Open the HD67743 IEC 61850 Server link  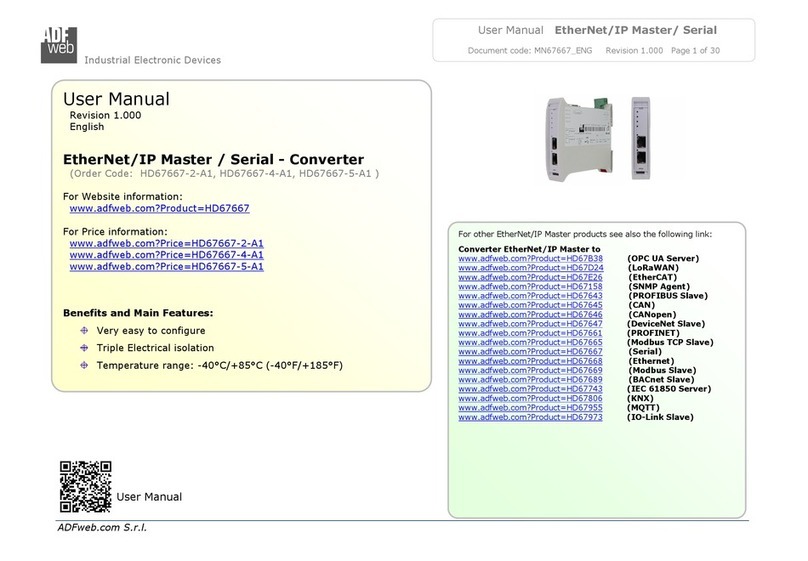(x=530, y=389)
